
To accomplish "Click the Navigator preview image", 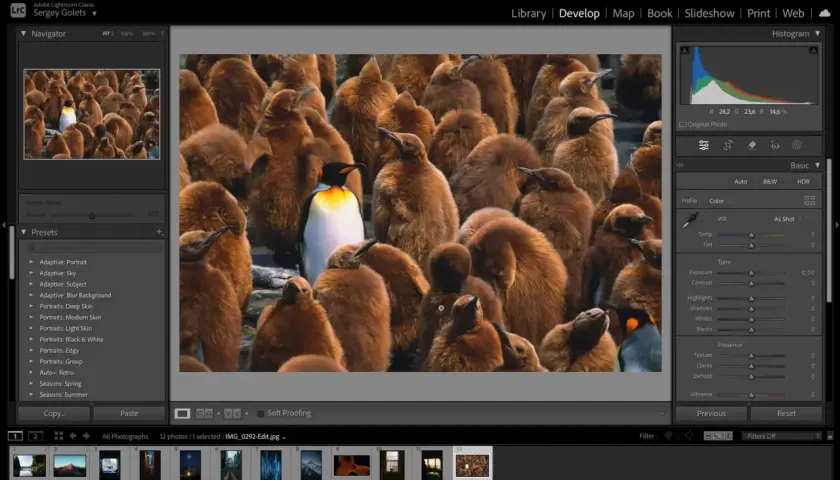I will [x=92, y=114].
